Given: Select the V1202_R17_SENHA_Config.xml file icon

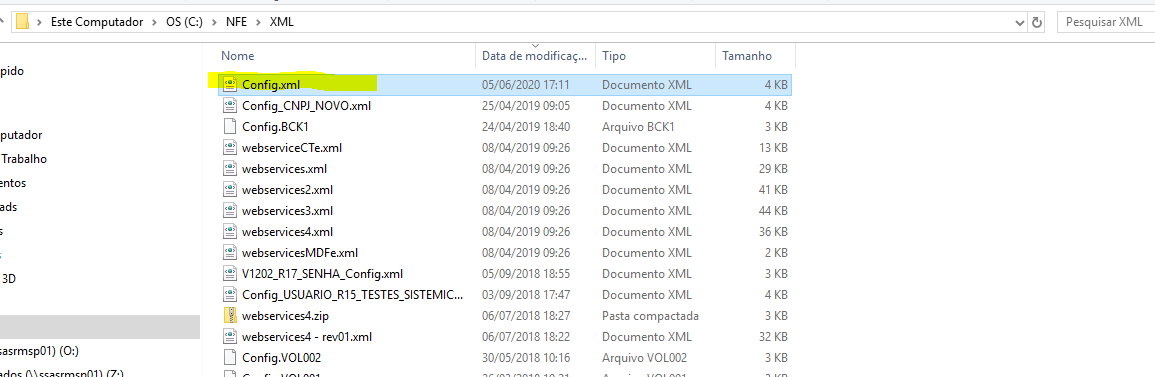Looking at the screenshot, I should (229, 274).
